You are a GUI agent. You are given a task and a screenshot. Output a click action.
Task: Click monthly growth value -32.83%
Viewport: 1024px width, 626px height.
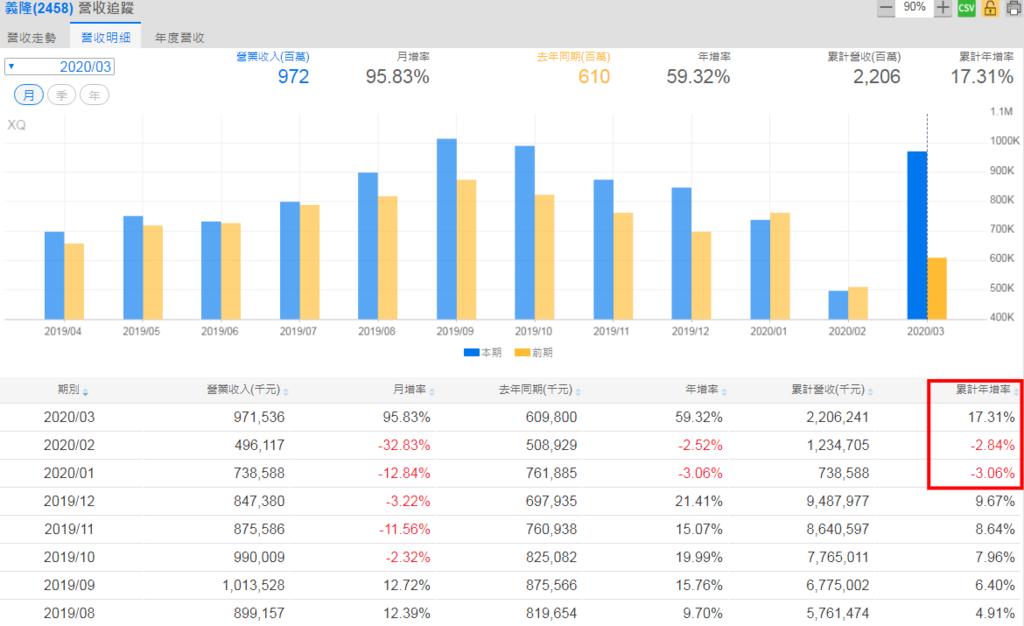pos(404,445)
